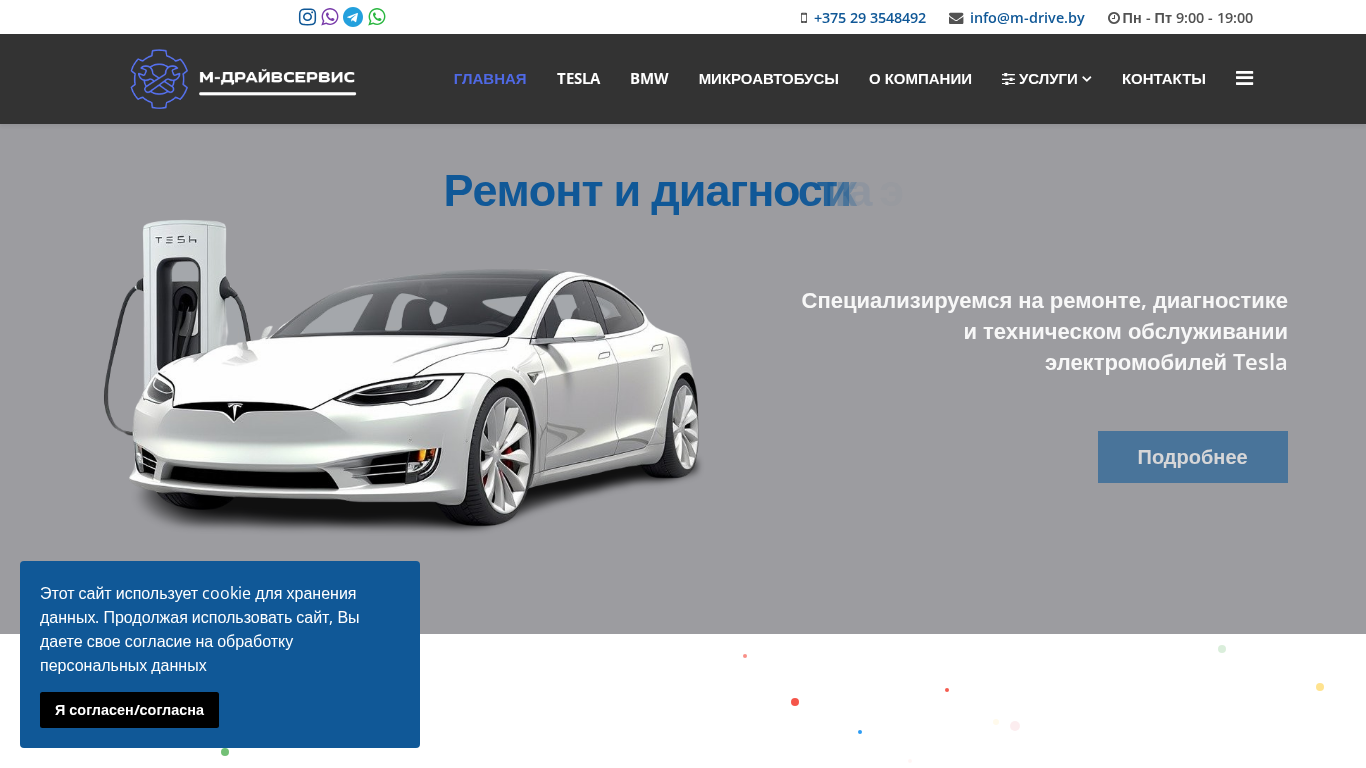Click the Специализируемся на ремонте description text
The image size is (1366, 768).
click(1044, 331)
